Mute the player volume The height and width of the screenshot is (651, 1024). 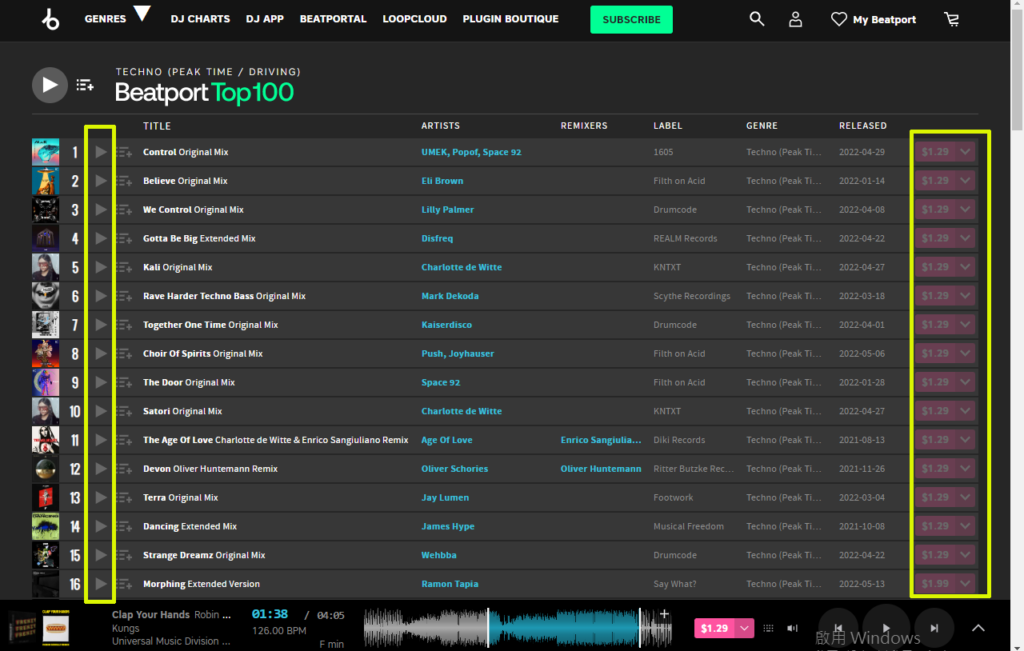[x=792, y=628]
